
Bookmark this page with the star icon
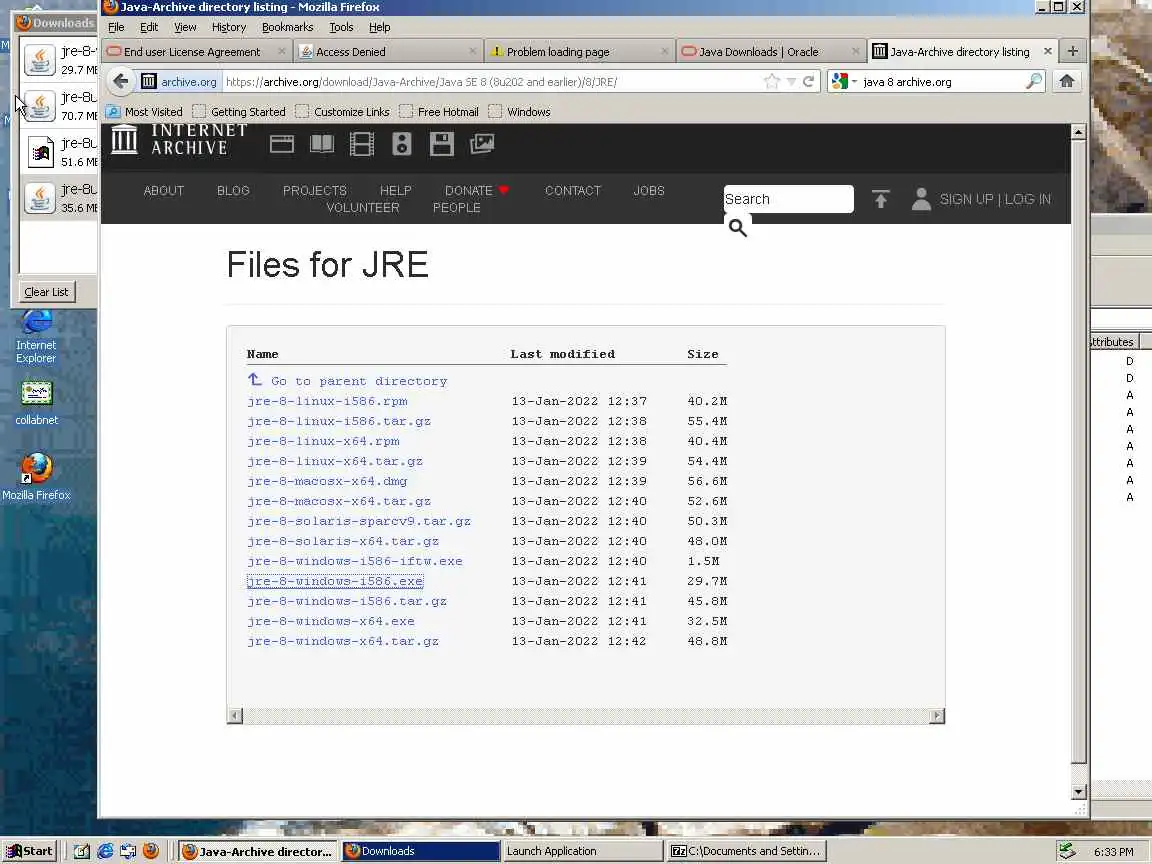(x=771, y=82)
